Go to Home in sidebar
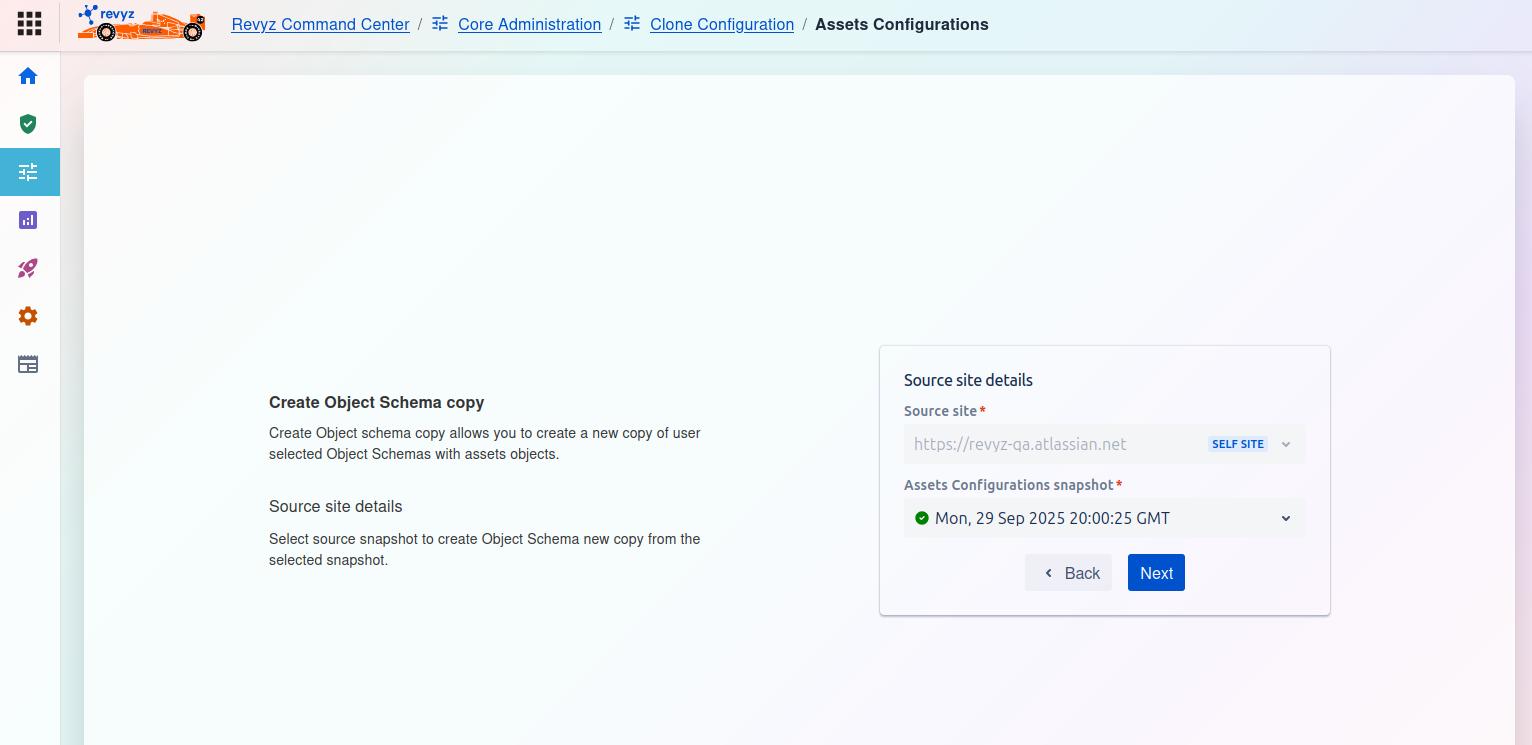This screenshot has width=1532, height=745. [x=28, y=76]
